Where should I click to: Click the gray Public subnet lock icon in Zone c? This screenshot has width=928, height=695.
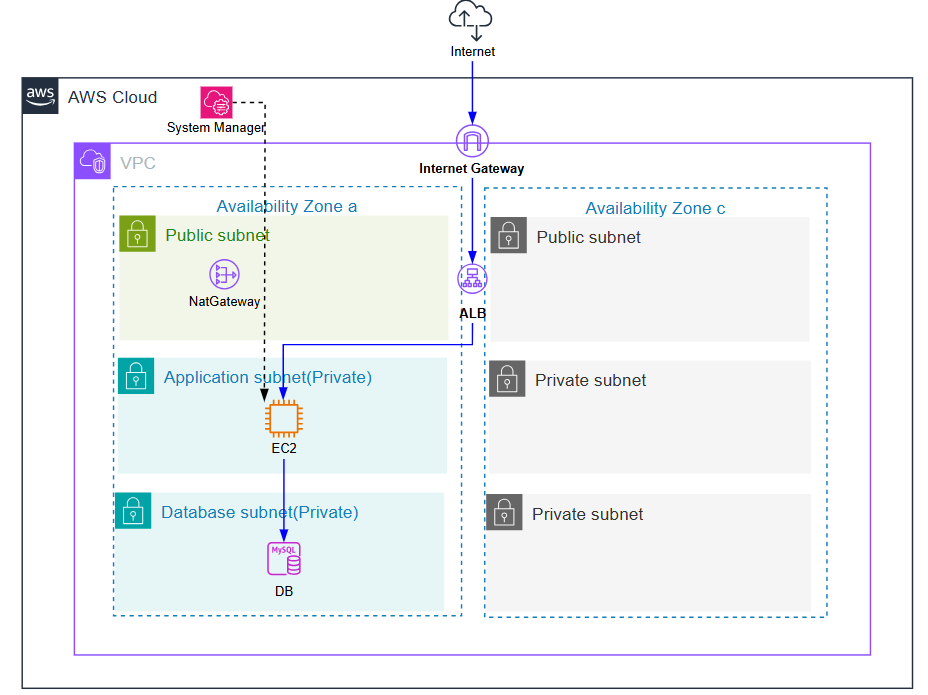508,236
